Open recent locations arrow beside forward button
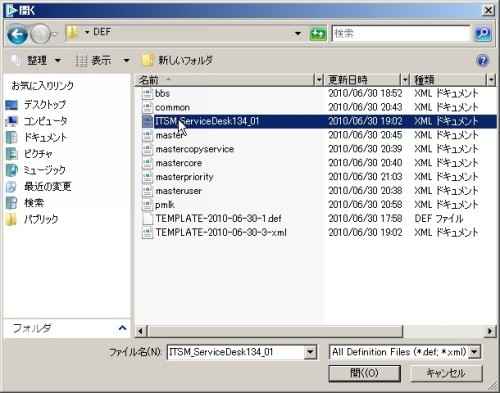The height and width of the screenshot is (393, 500). [55, 34]
